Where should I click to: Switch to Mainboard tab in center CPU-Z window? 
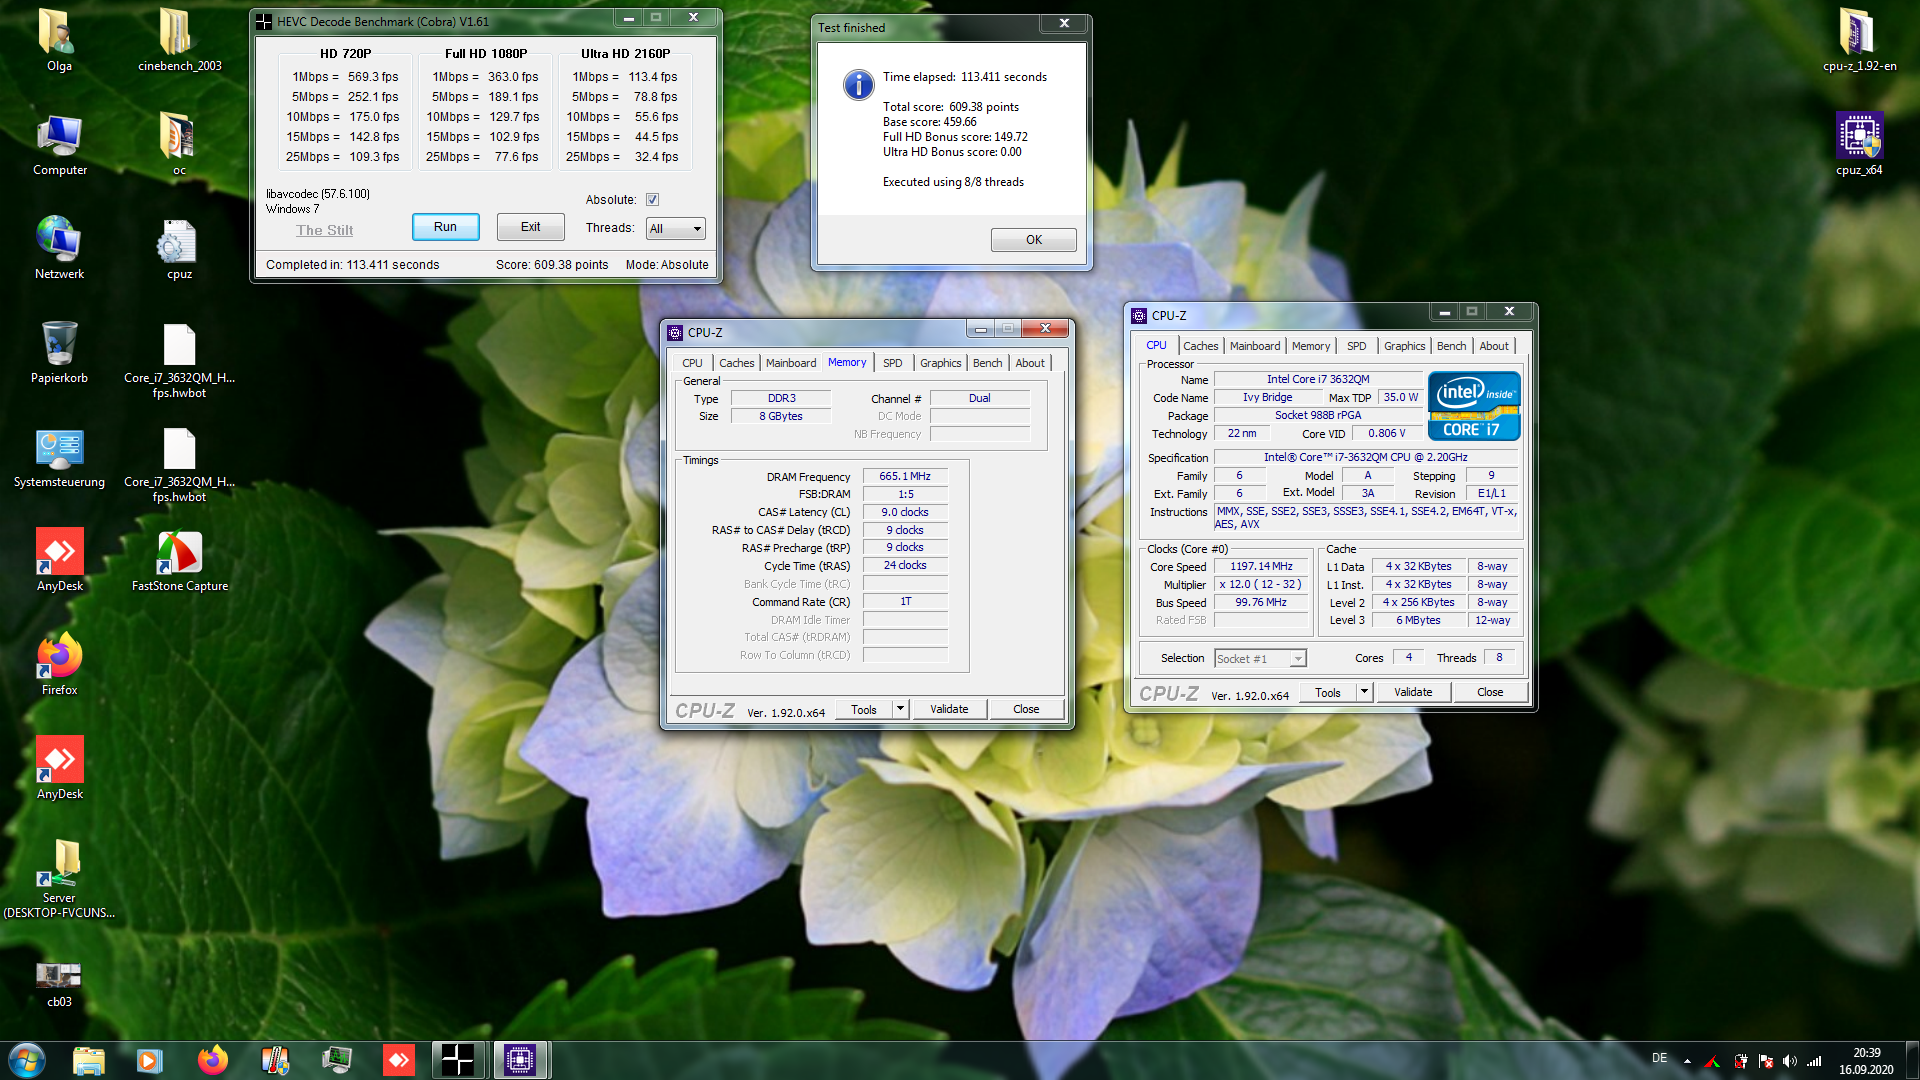(791, 363)
